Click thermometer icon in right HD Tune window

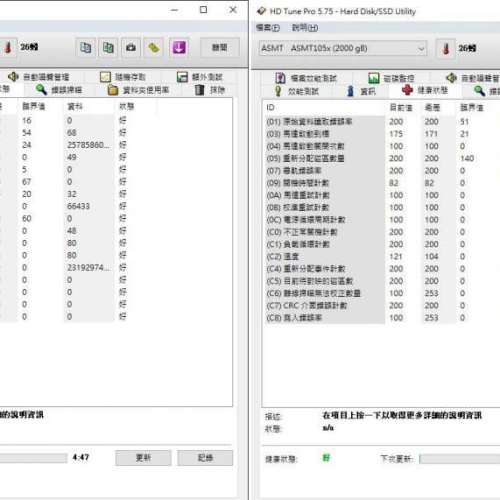click(x=446, y=49)
